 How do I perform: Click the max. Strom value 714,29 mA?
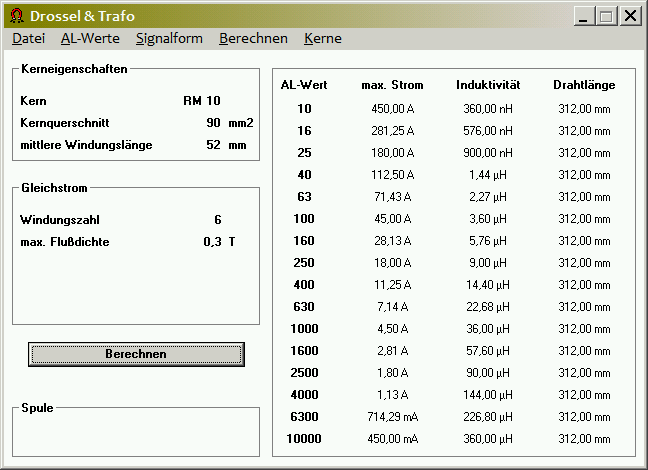coord(393,416)
